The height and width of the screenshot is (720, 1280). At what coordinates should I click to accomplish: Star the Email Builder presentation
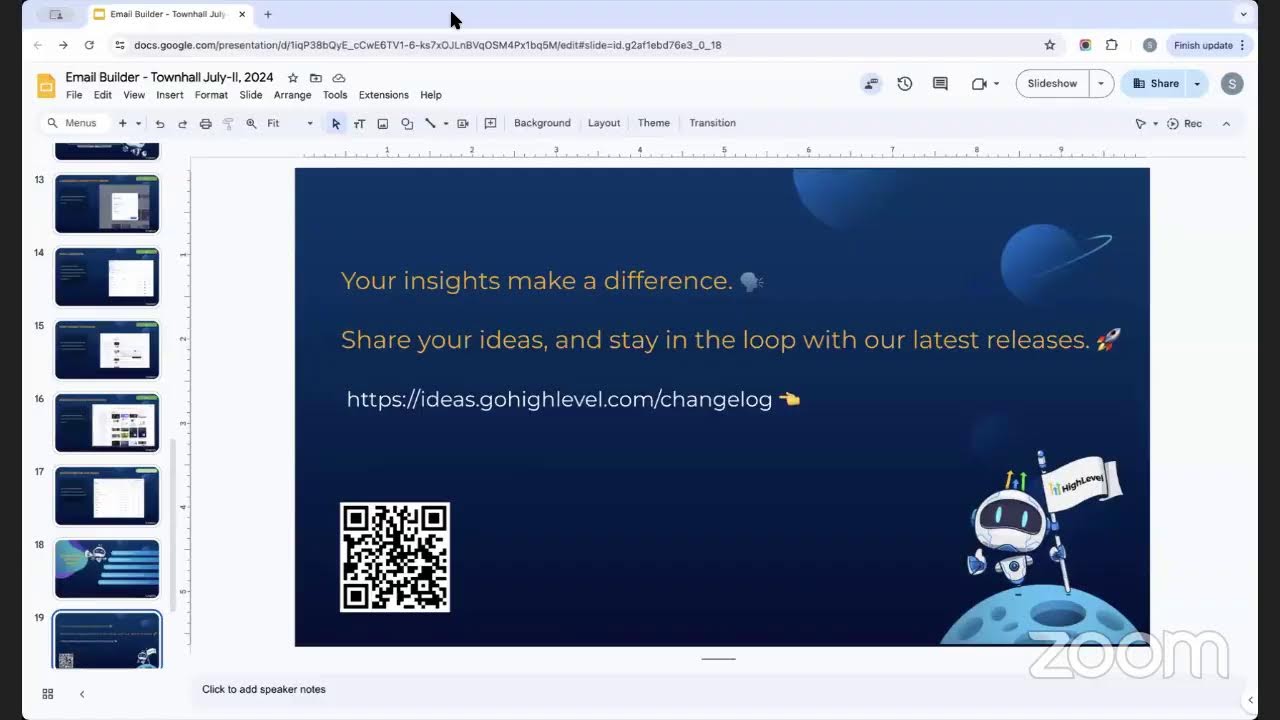293,78
